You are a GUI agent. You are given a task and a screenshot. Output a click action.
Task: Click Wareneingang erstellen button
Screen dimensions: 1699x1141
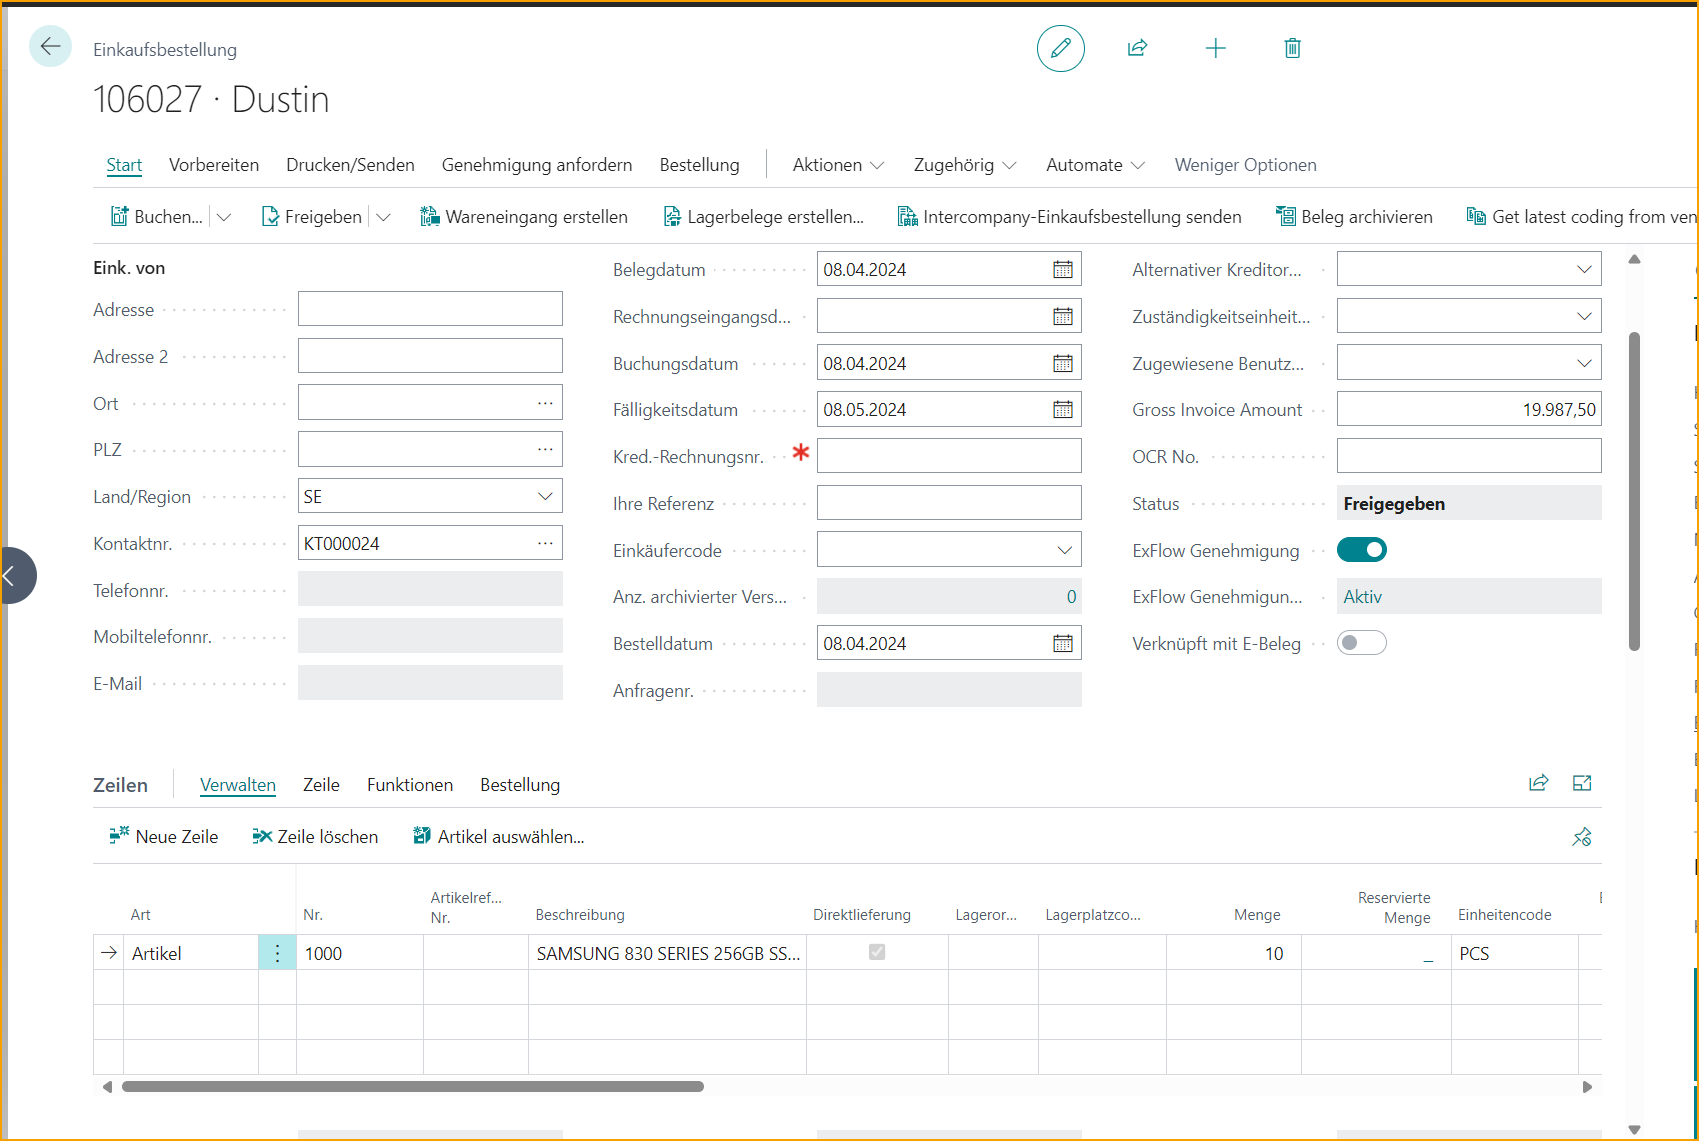click(524, 217)
